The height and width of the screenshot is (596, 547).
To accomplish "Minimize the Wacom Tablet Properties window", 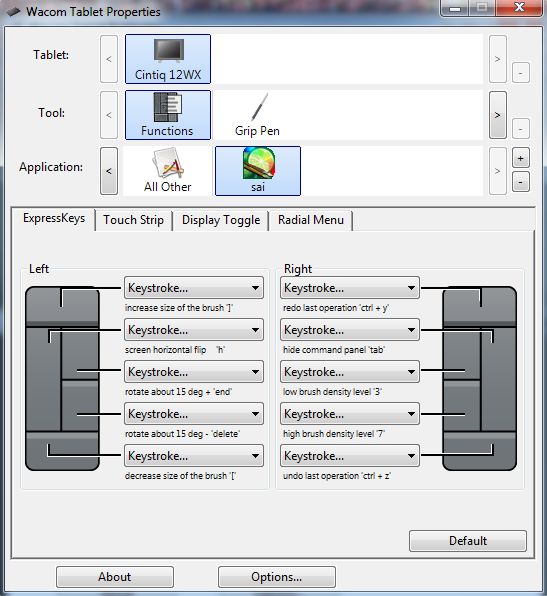I will coord(455,8).
